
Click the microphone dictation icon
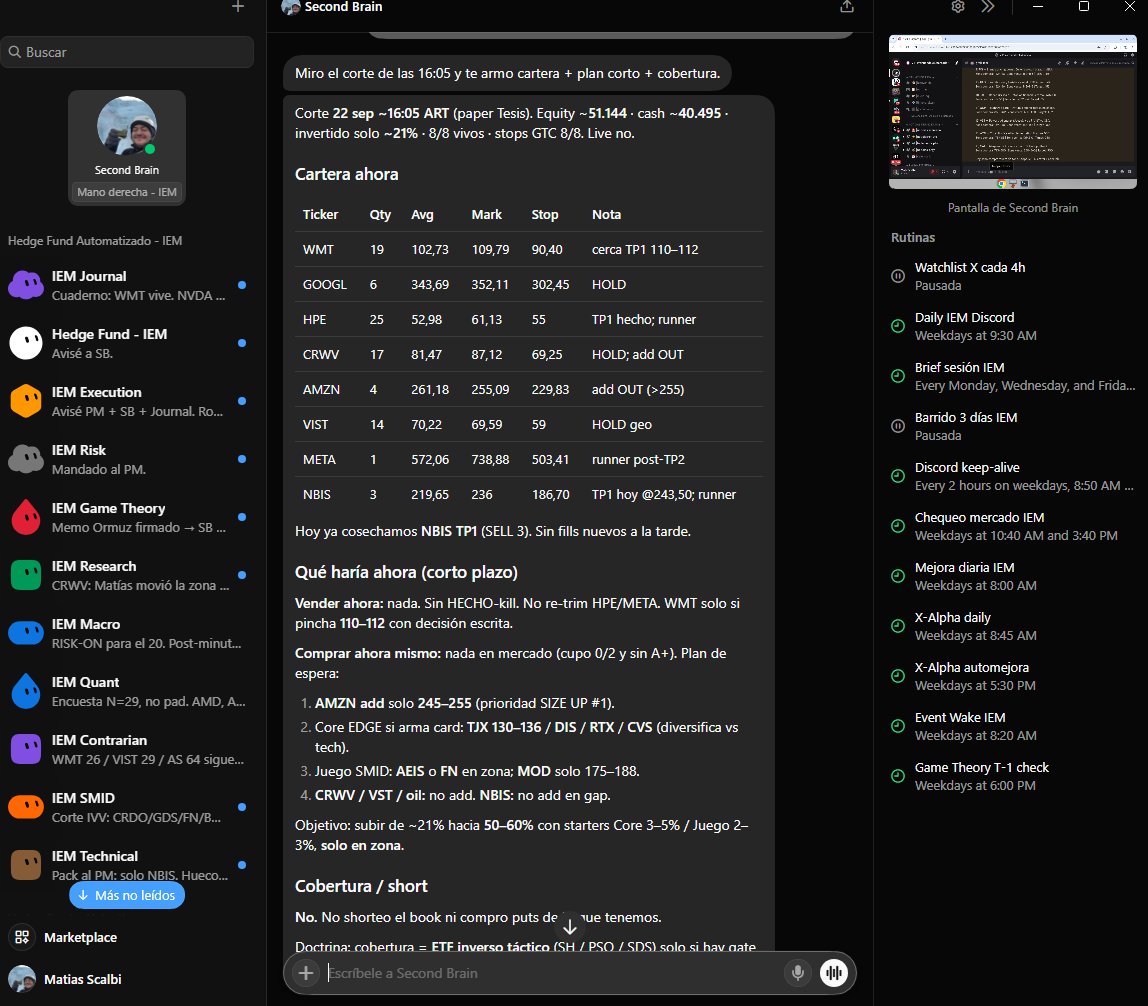[x=798, y=972]
